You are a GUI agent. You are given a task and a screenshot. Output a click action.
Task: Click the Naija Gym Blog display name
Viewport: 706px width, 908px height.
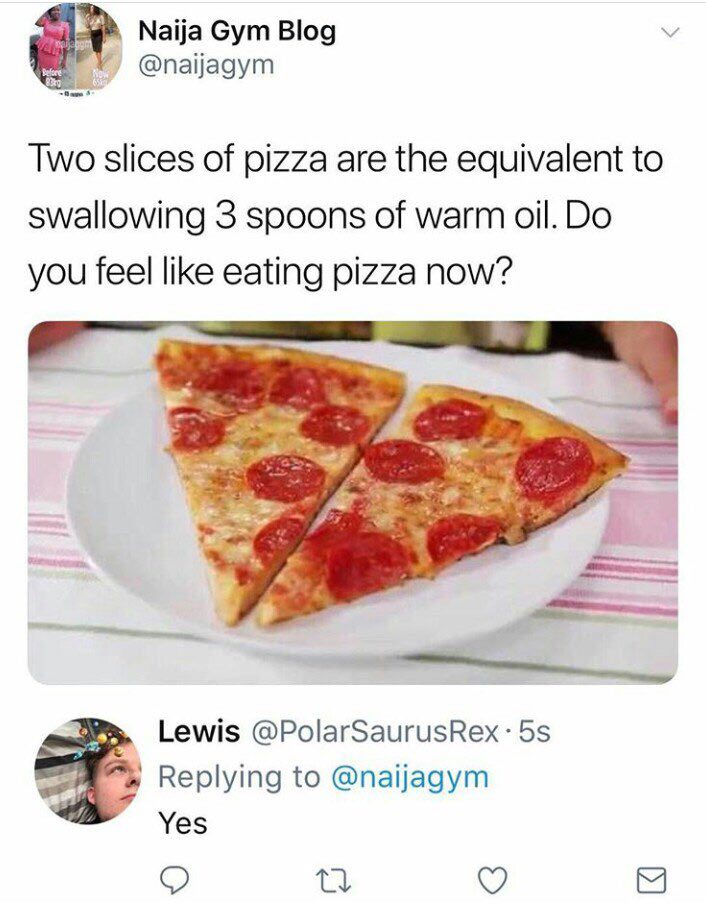pyautogui.click(x=237, y=31)
